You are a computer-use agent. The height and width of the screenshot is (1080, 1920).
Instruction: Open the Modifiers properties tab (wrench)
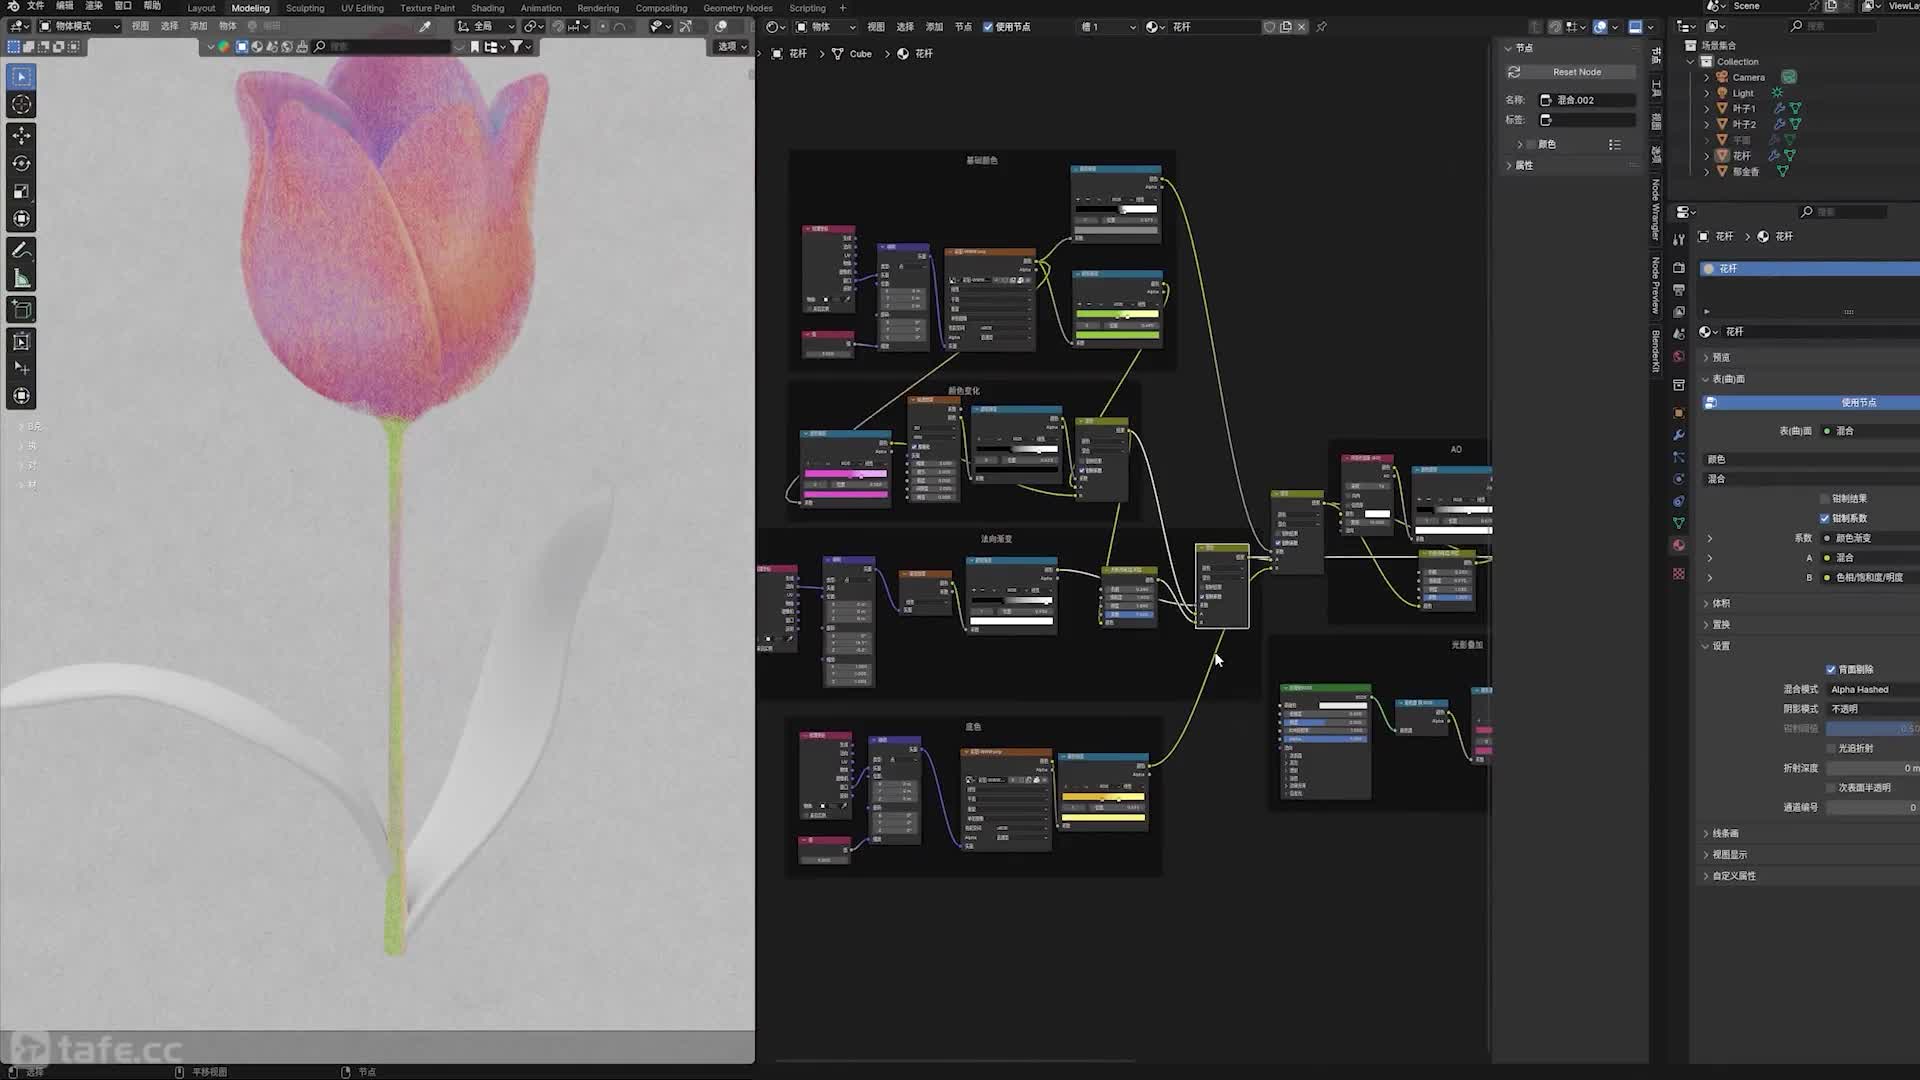click(1679, 435)
